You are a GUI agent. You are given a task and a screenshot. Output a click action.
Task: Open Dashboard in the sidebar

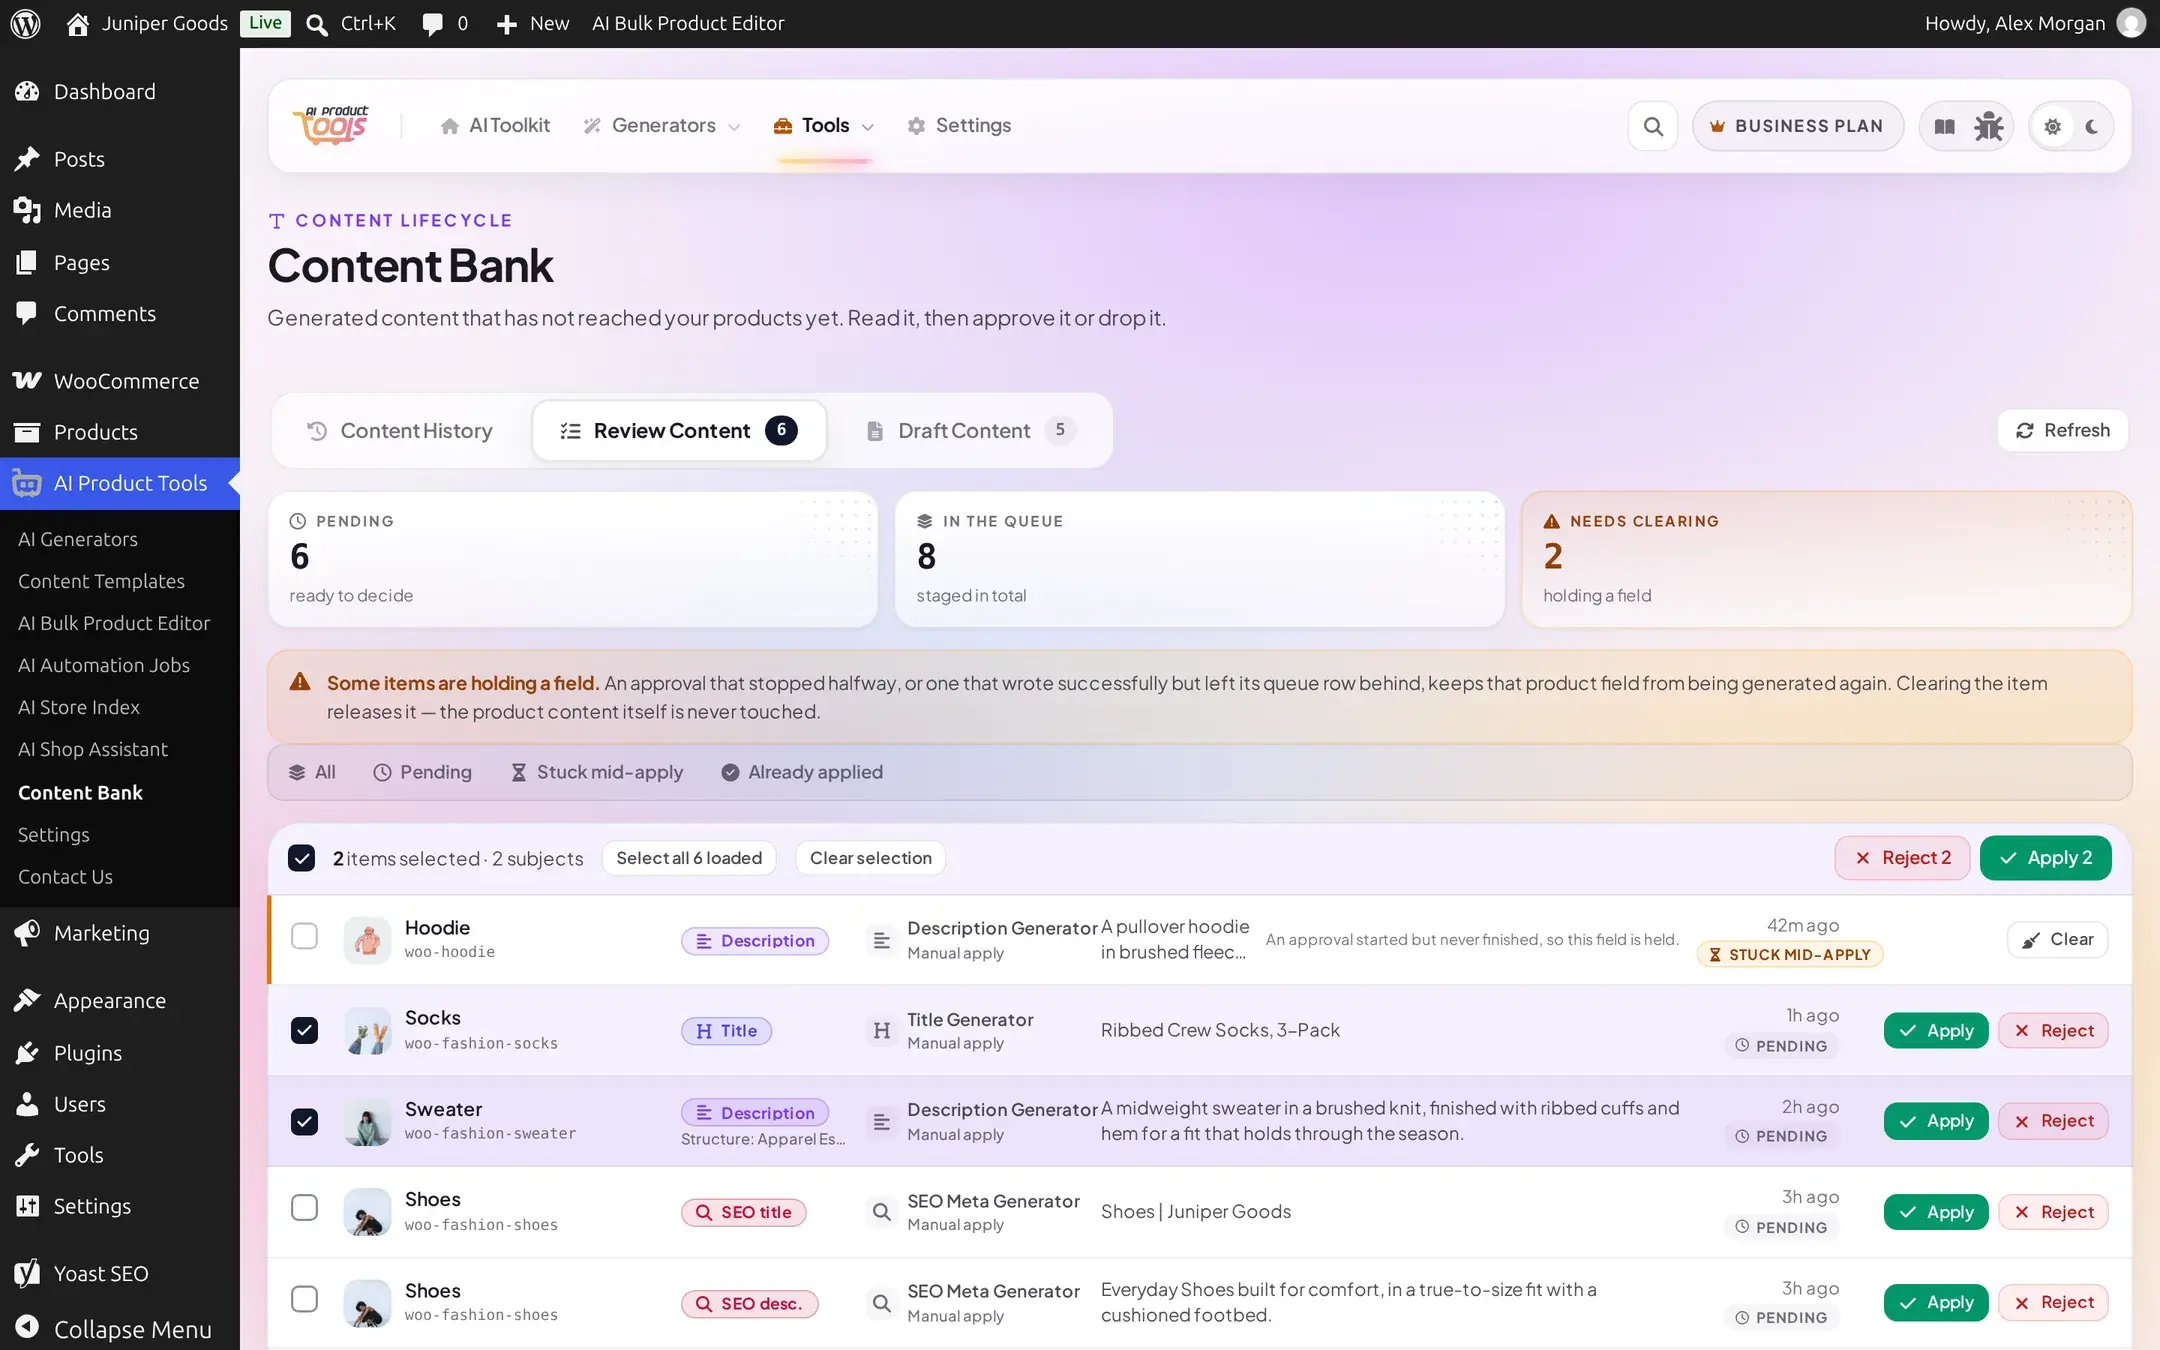pyautogui.click(x=120, y=92)
